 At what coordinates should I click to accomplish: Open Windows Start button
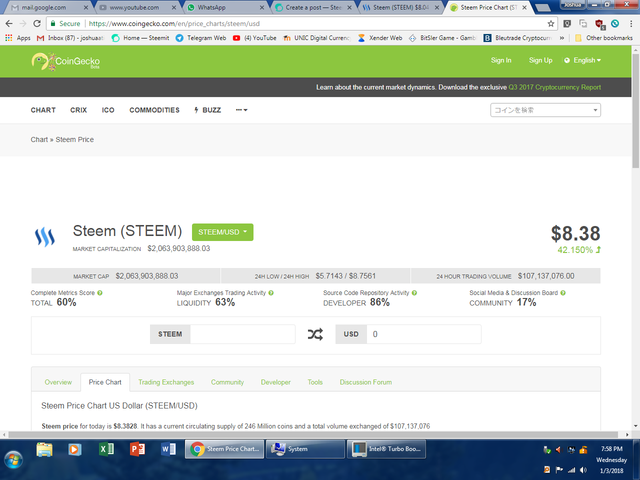click(x=13, y=460)
